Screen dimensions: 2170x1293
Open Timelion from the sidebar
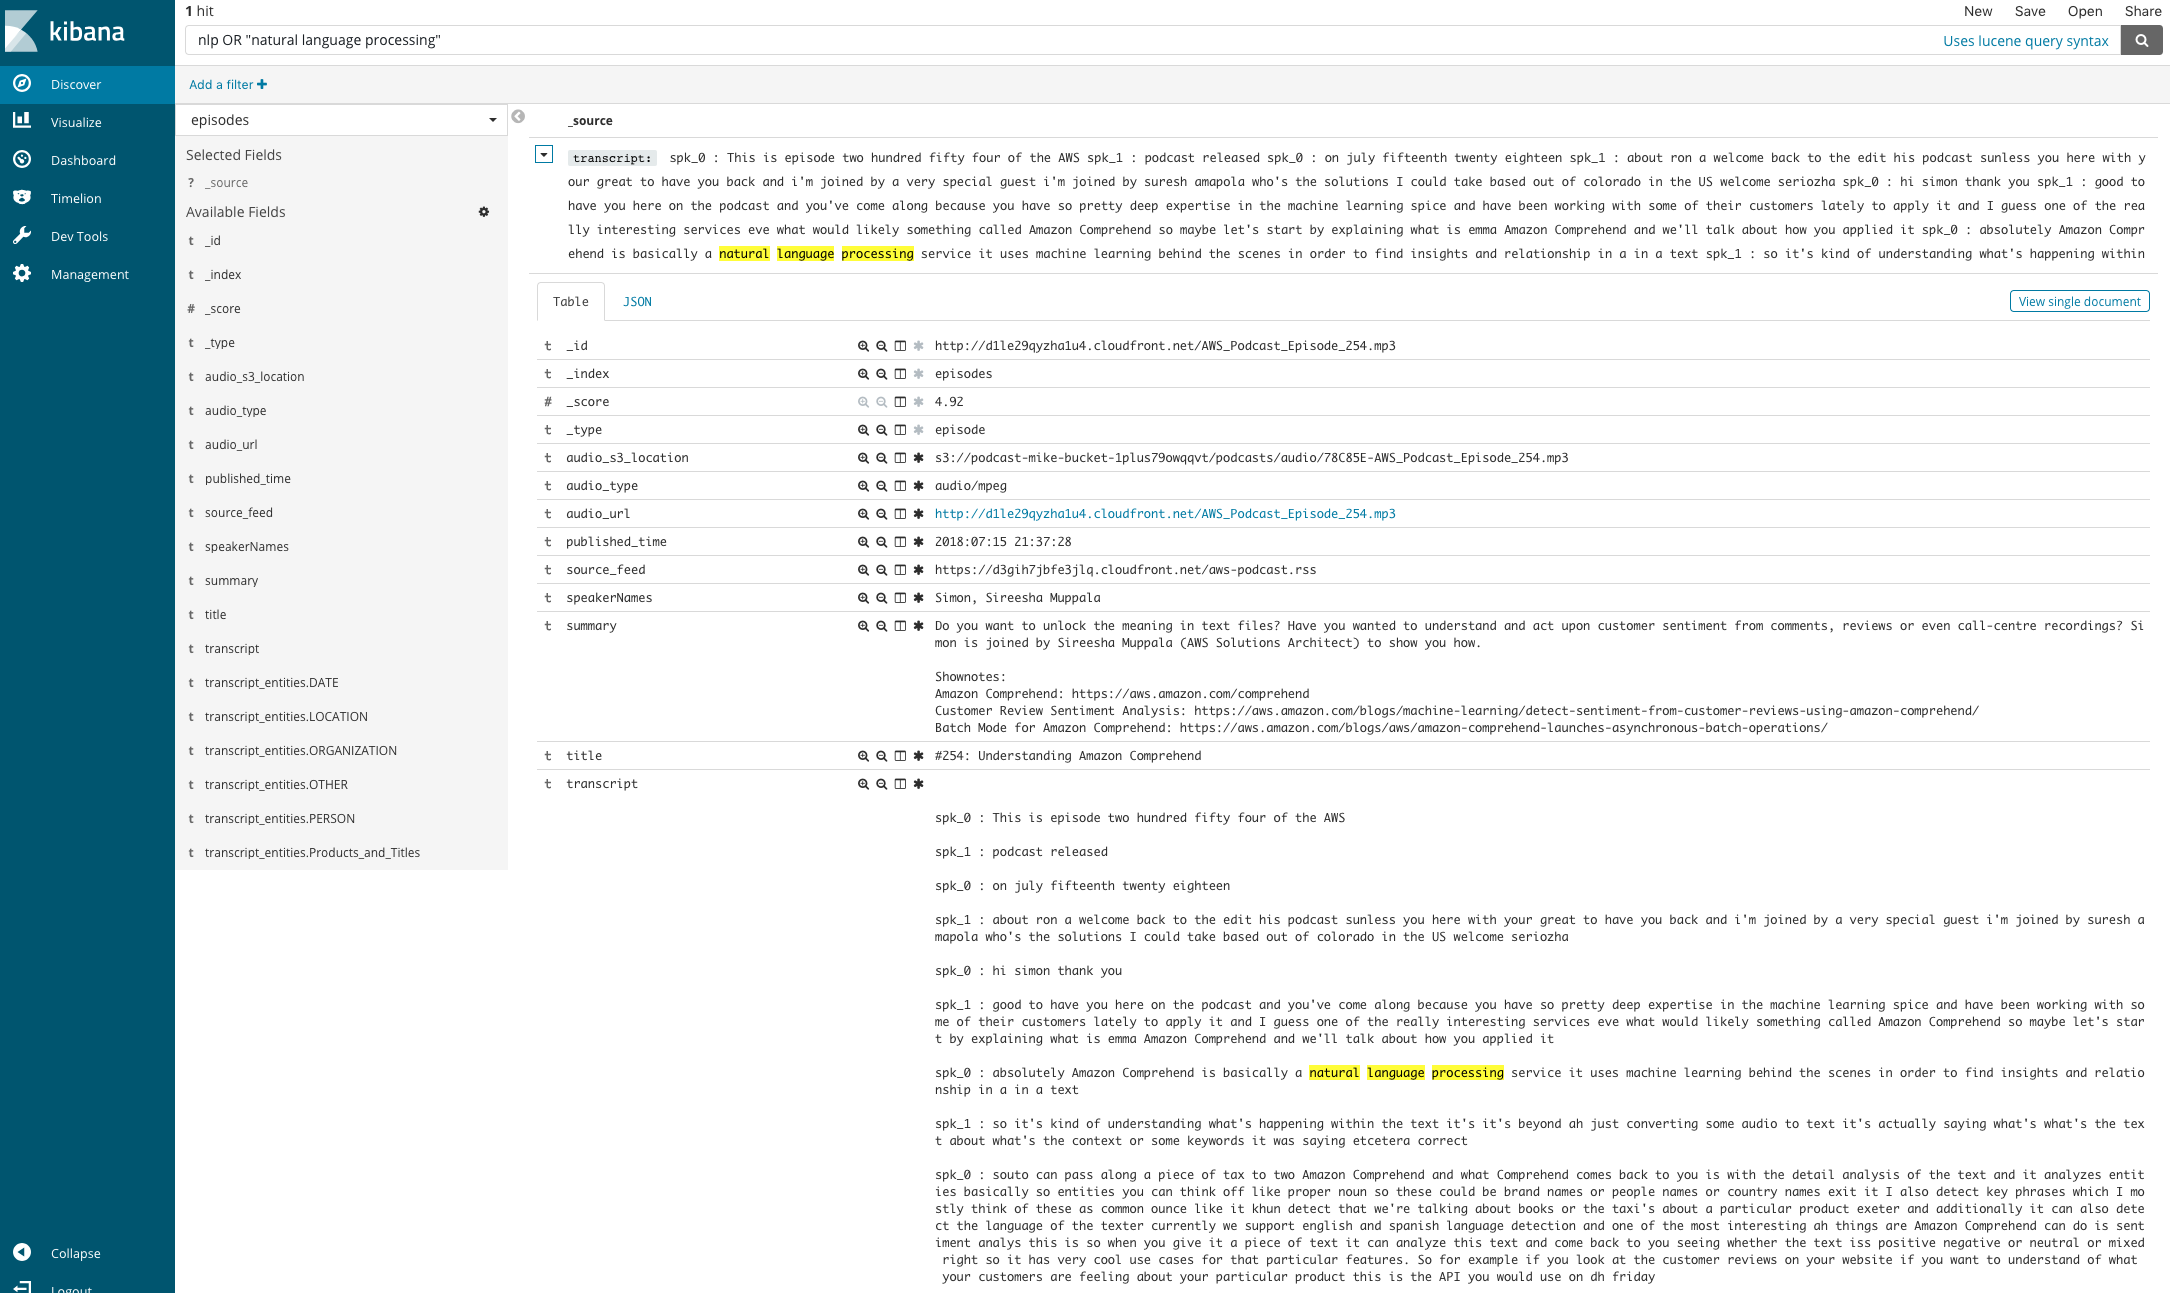pos(76,198)
